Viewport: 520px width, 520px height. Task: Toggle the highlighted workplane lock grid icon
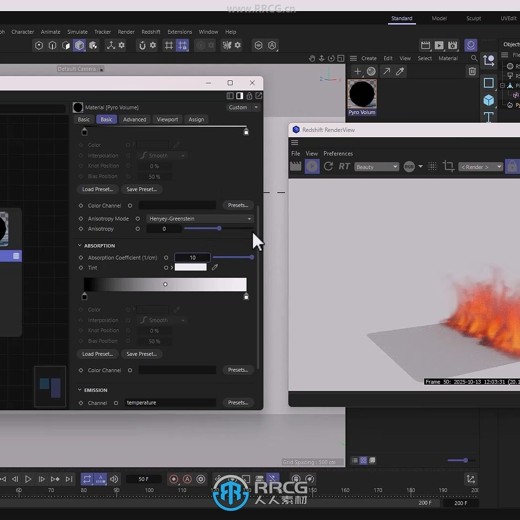tap(182, 45)
